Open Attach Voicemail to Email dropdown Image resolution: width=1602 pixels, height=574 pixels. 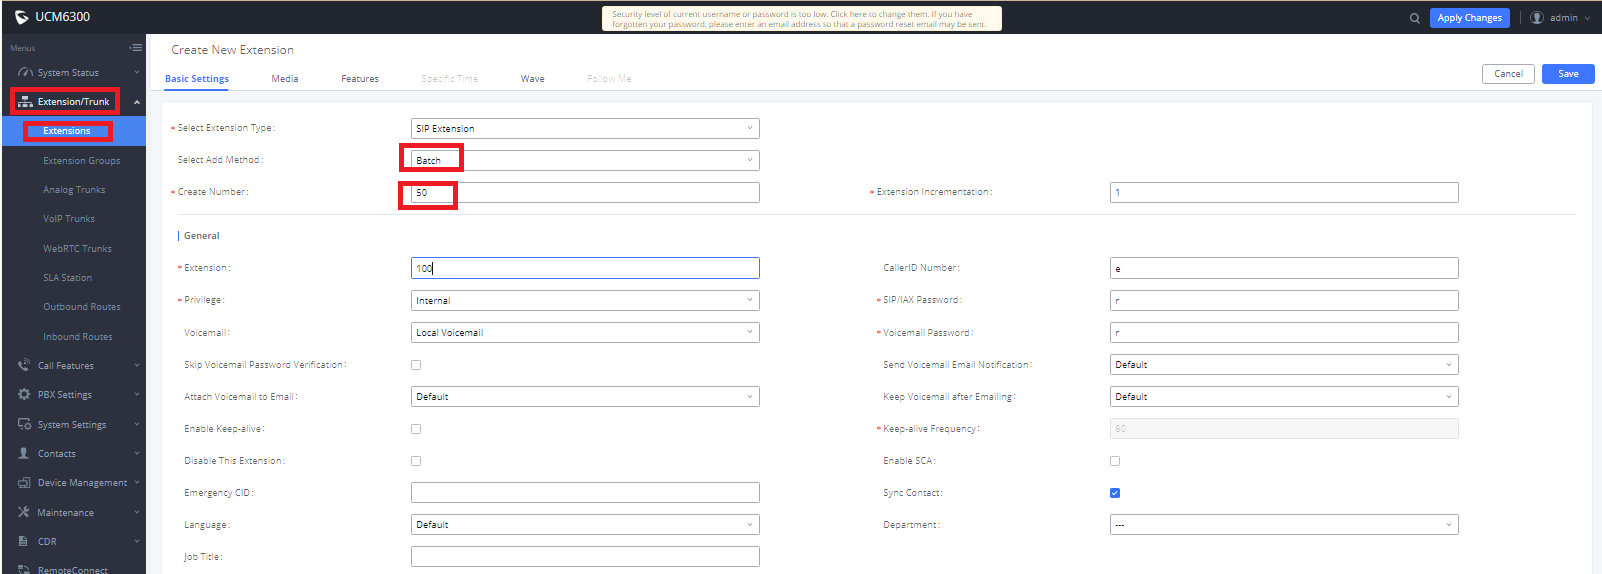pyautogui.click(x=585, y=396)
